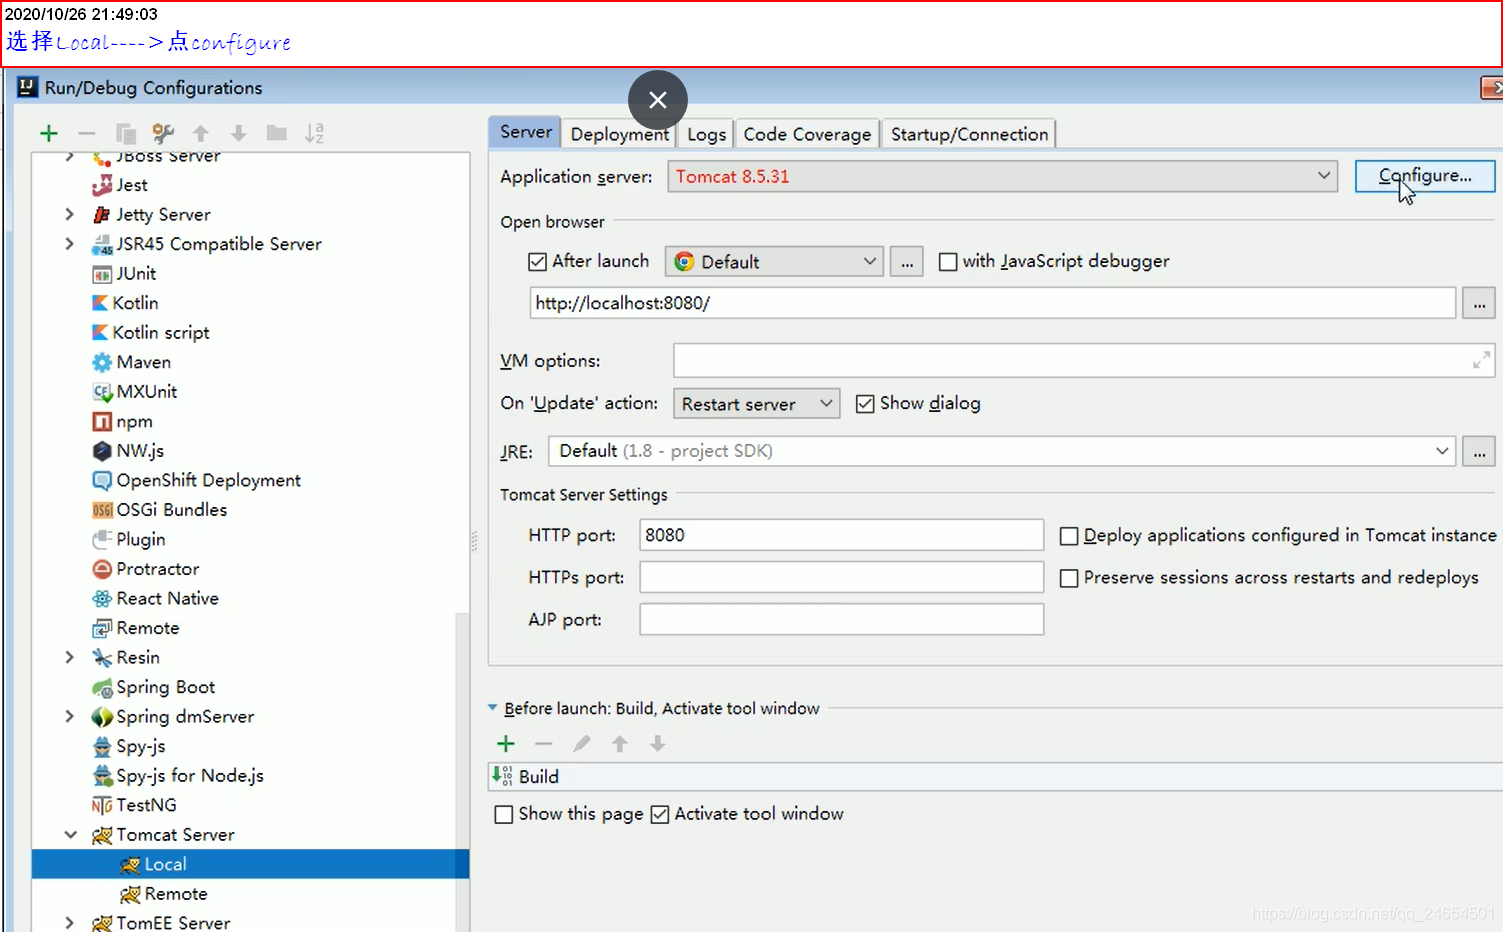Image resolution: width=1503 pixels, height=932 pixels.
Task: Collapse Tomcat Server tree node
Action: coord(70,835)
